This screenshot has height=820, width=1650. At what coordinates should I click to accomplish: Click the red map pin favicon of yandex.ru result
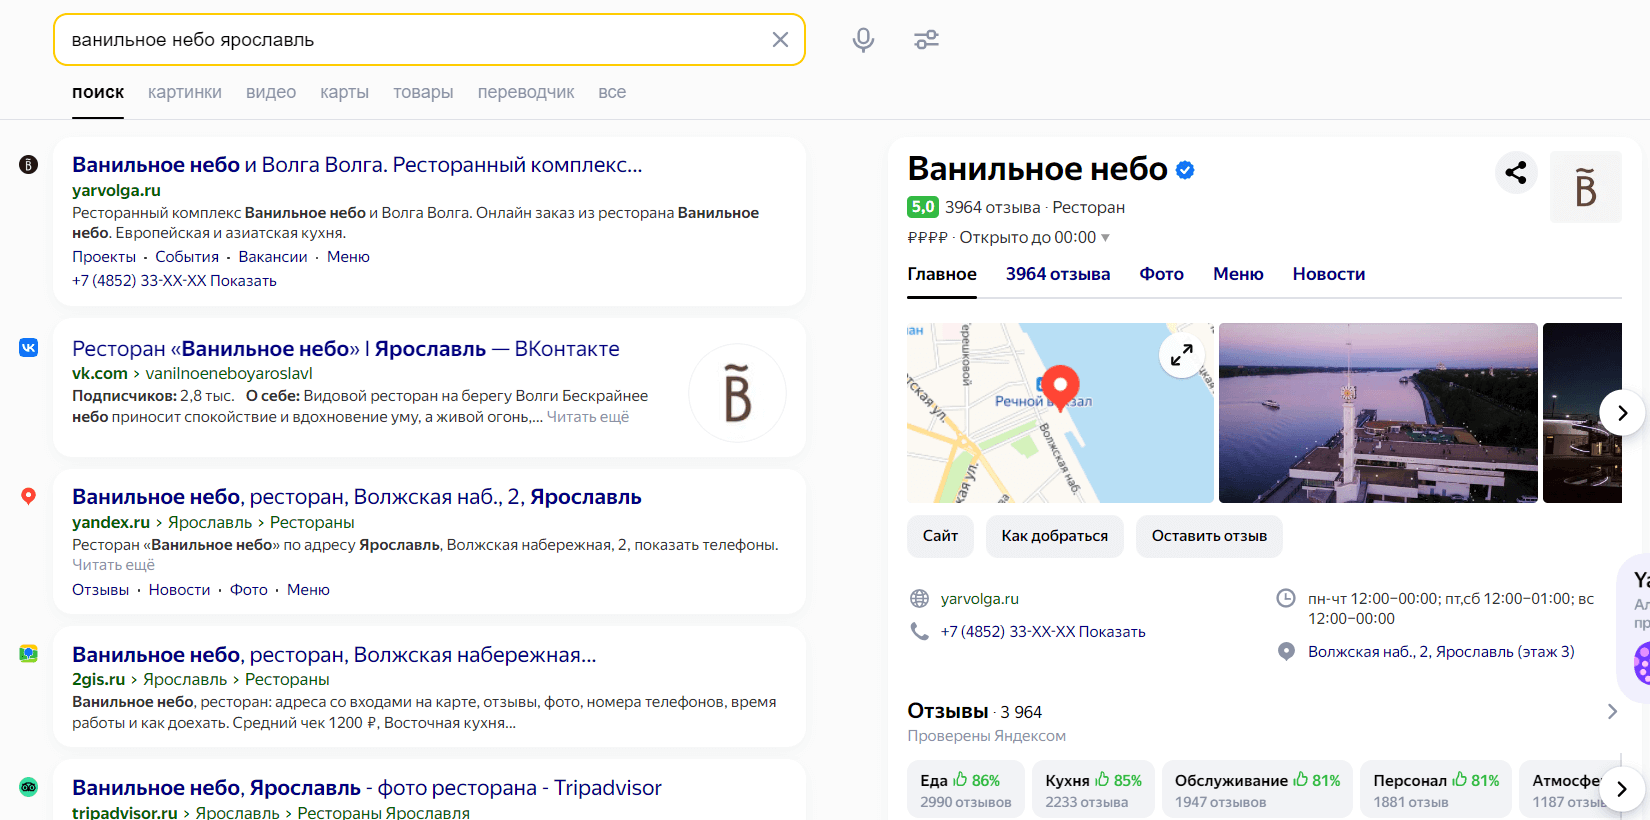[x=28, y=496]
